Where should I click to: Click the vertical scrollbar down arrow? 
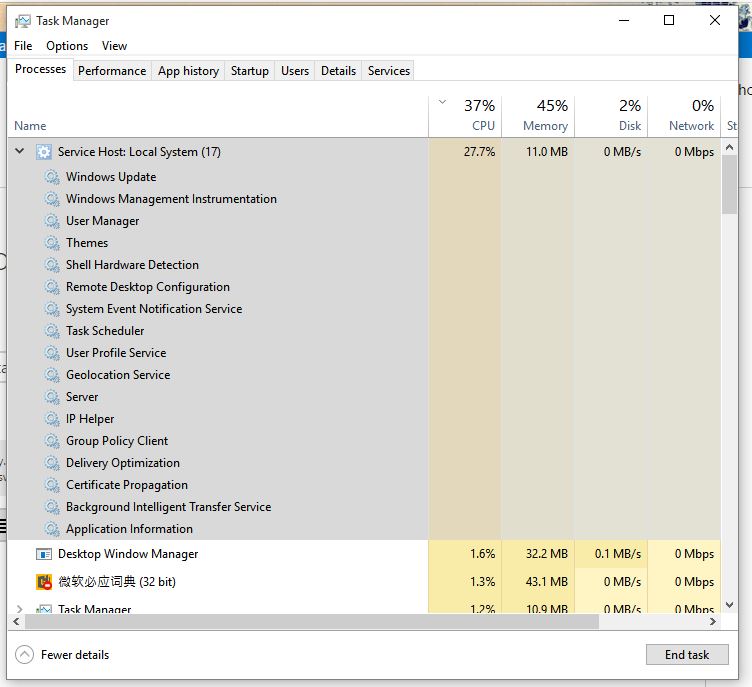point(729,605)
